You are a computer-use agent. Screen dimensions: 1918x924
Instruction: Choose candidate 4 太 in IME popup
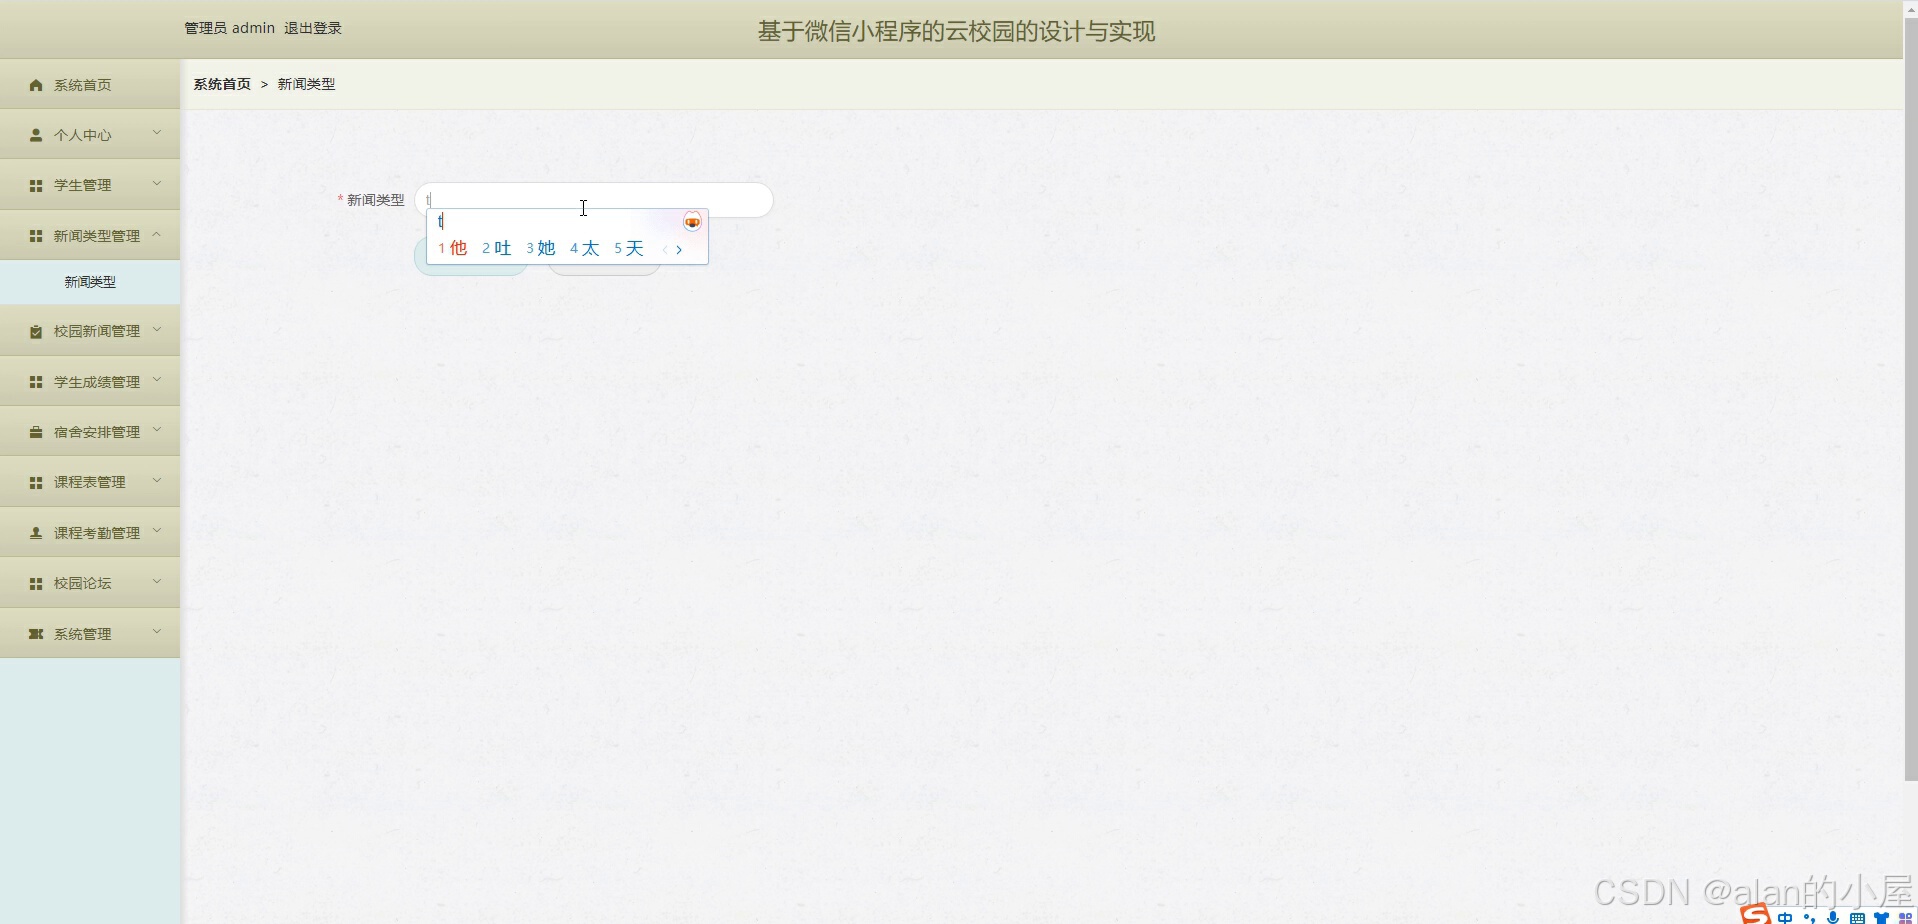click(585, 248)
